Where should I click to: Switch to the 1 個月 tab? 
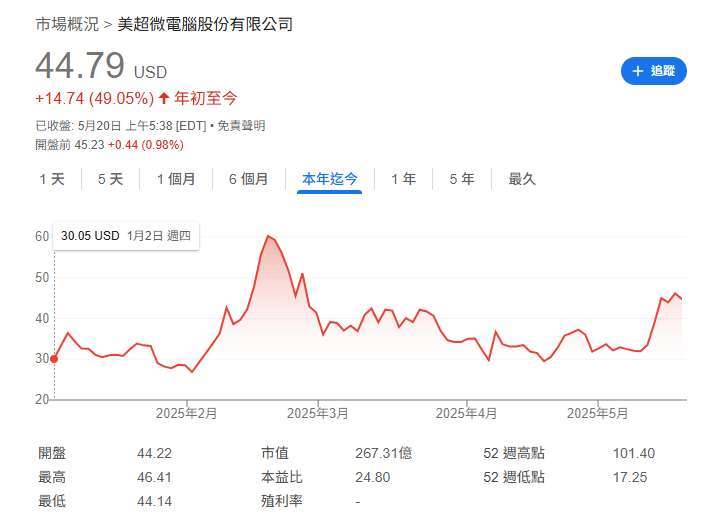[176, 179]
